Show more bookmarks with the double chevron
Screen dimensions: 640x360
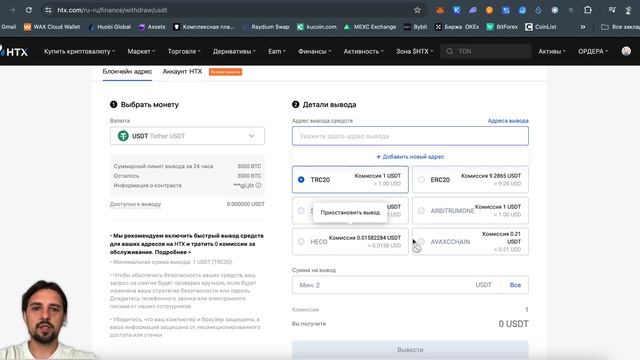click(583, 27)
